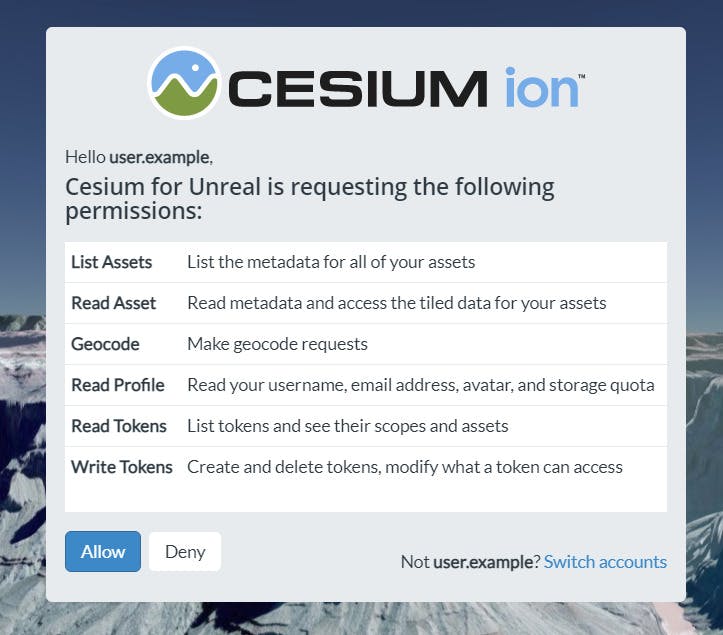Click the Read Asset tiled data description

(397, 303)
